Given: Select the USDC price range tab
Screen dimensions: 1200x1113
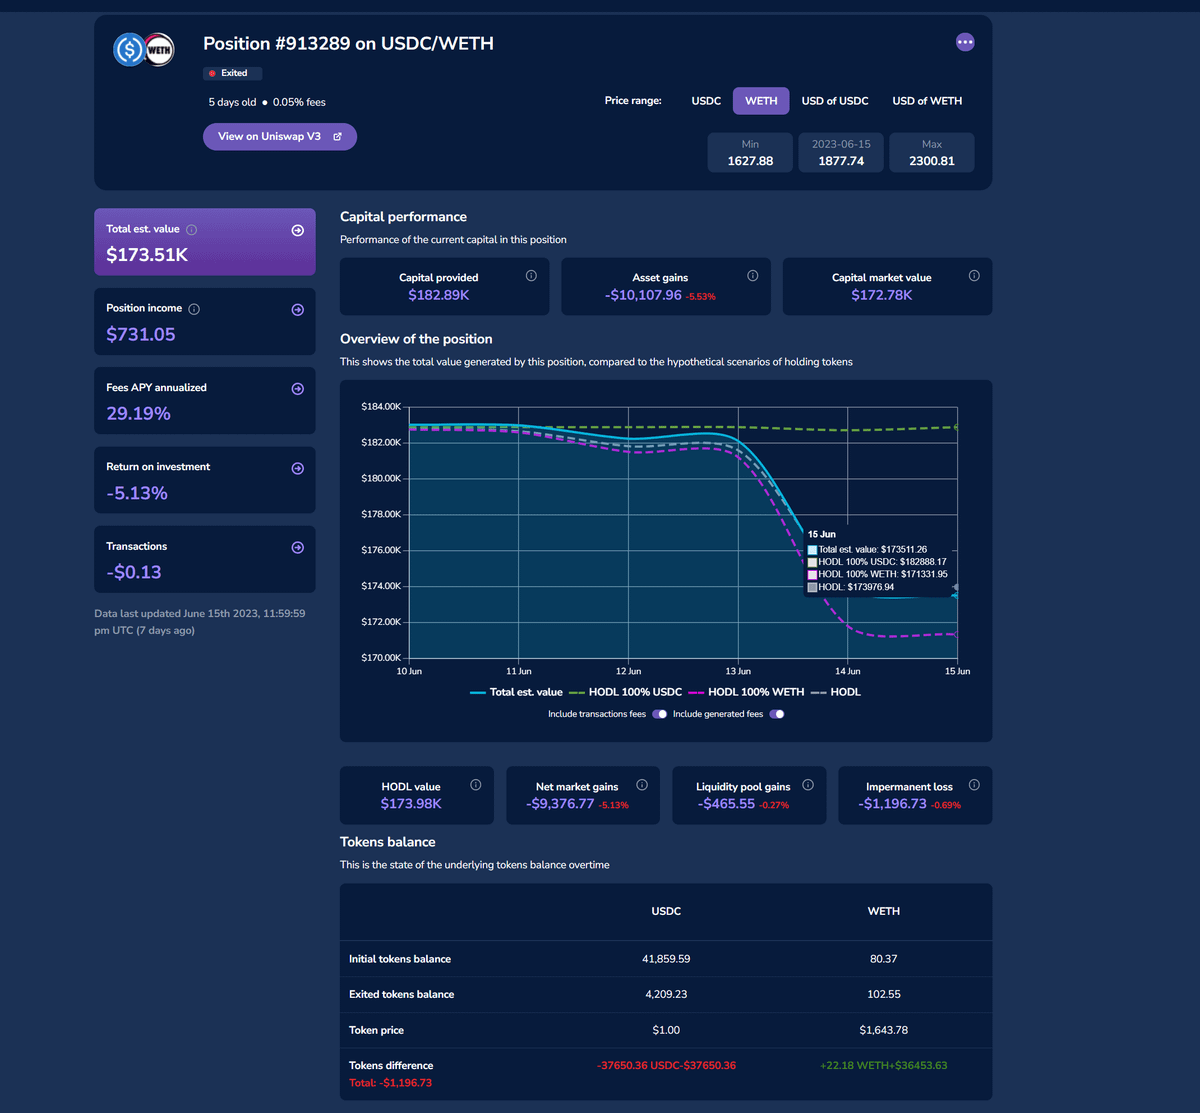Looking at the screenshot, I should click(x=706, y=101).
